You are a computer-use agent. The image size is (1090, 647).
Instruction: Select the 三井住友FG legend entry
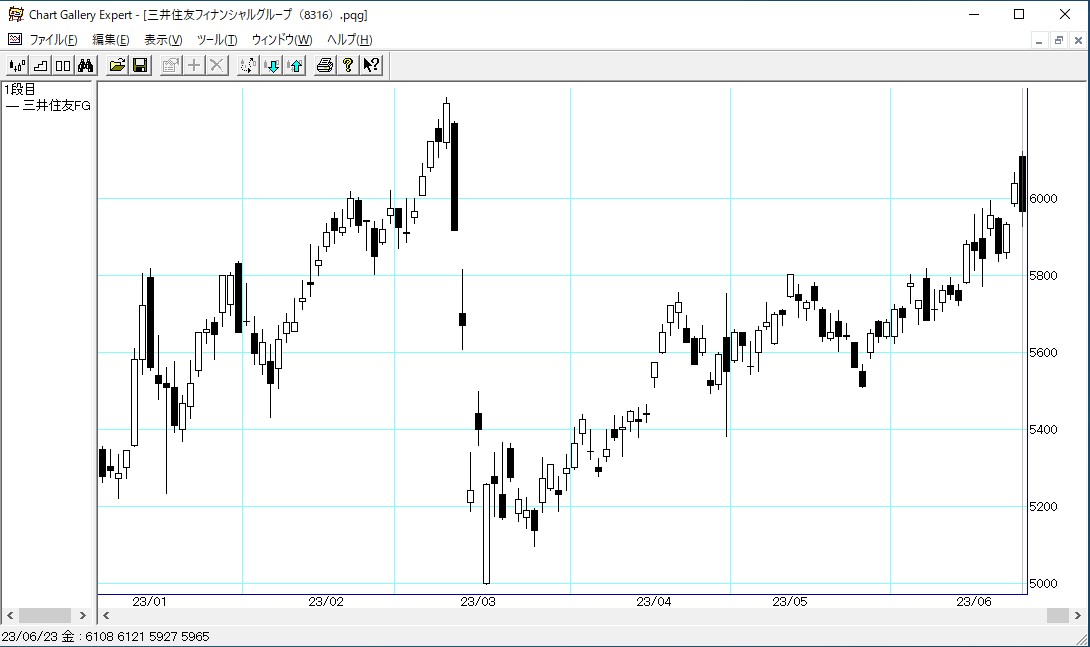48,105
